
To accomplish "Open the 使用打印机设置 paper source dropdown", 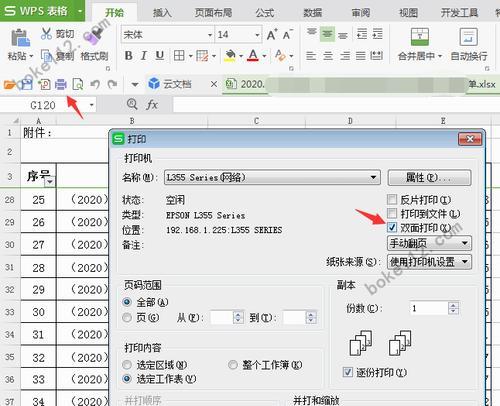I will coord(429,262).
